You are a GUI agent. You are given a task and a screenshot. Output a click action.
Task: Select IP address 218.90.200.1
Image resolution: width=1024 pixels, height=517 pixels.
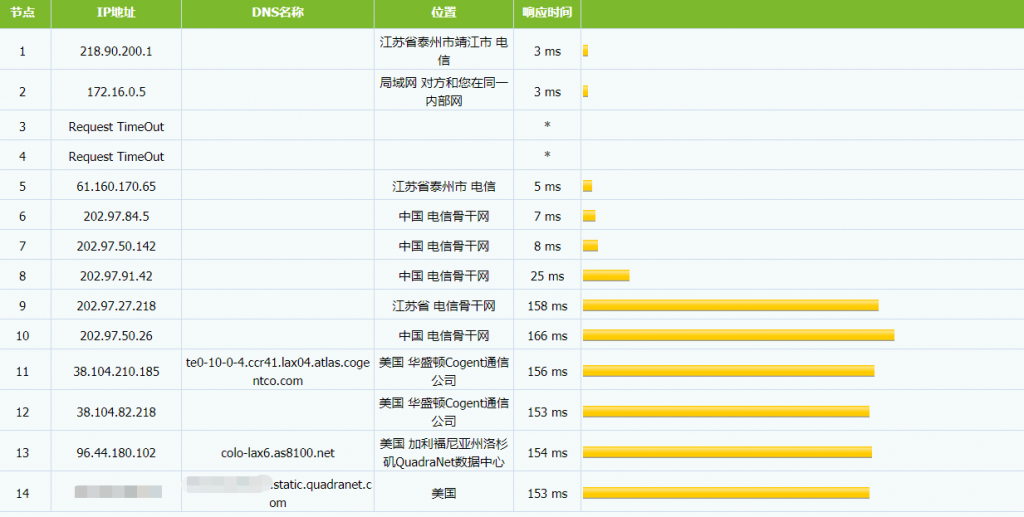[x=116, y=51]
